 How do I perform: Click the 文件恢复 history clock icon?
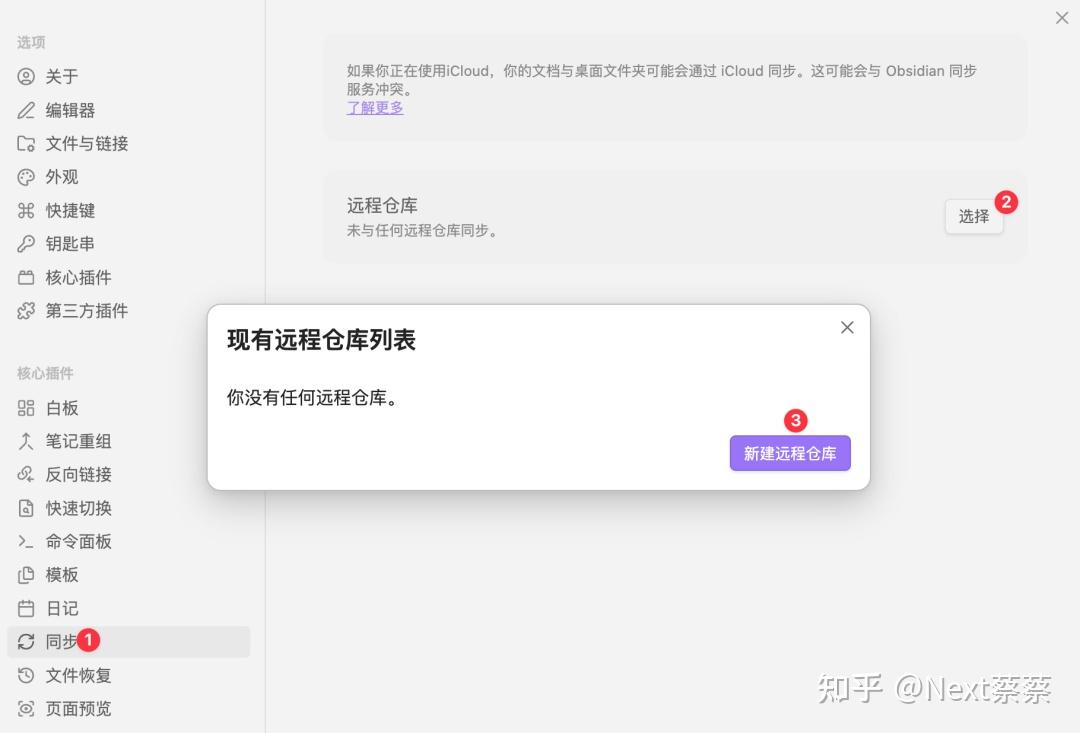(x=26, y=675)
